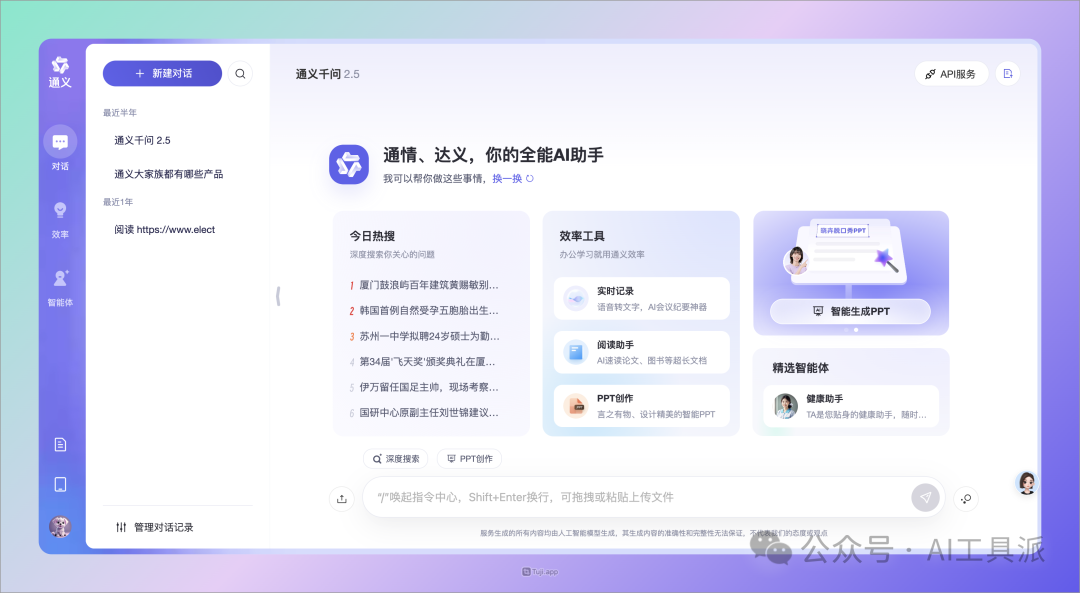Image resolution: width=1080 pixels, height=593 pixels.
Task: Open the 对话 chat section
Action: [x=60, y=148]
